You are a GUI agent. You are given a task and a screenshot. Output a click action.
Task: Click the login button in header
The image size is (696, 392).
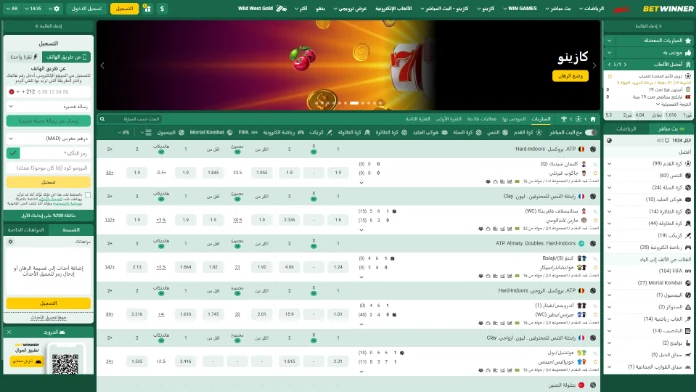pos(87,8)
